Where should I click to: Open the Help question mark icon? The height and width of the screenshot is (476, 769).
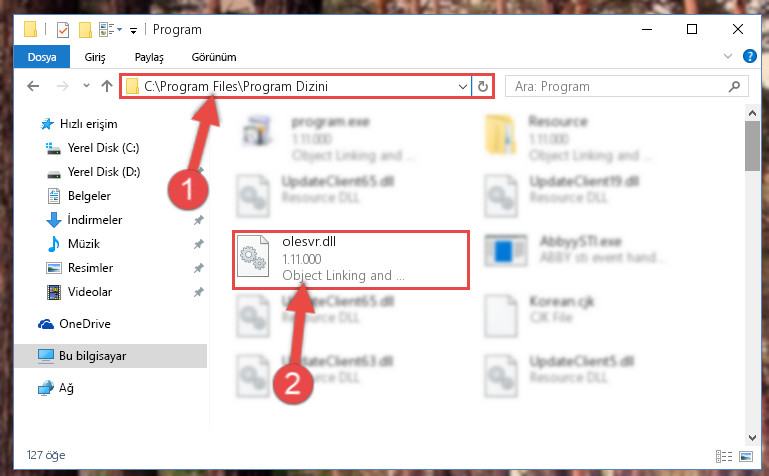749,56
